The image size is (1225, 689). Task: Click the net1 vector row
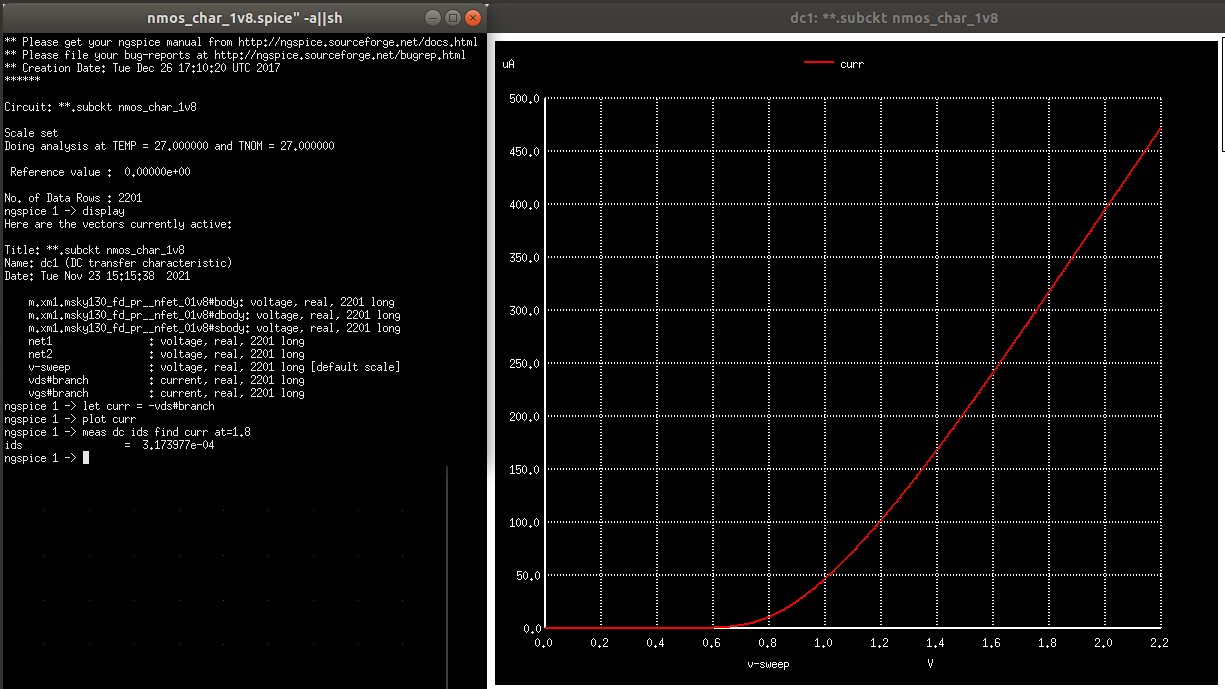[x=167, y=341]
